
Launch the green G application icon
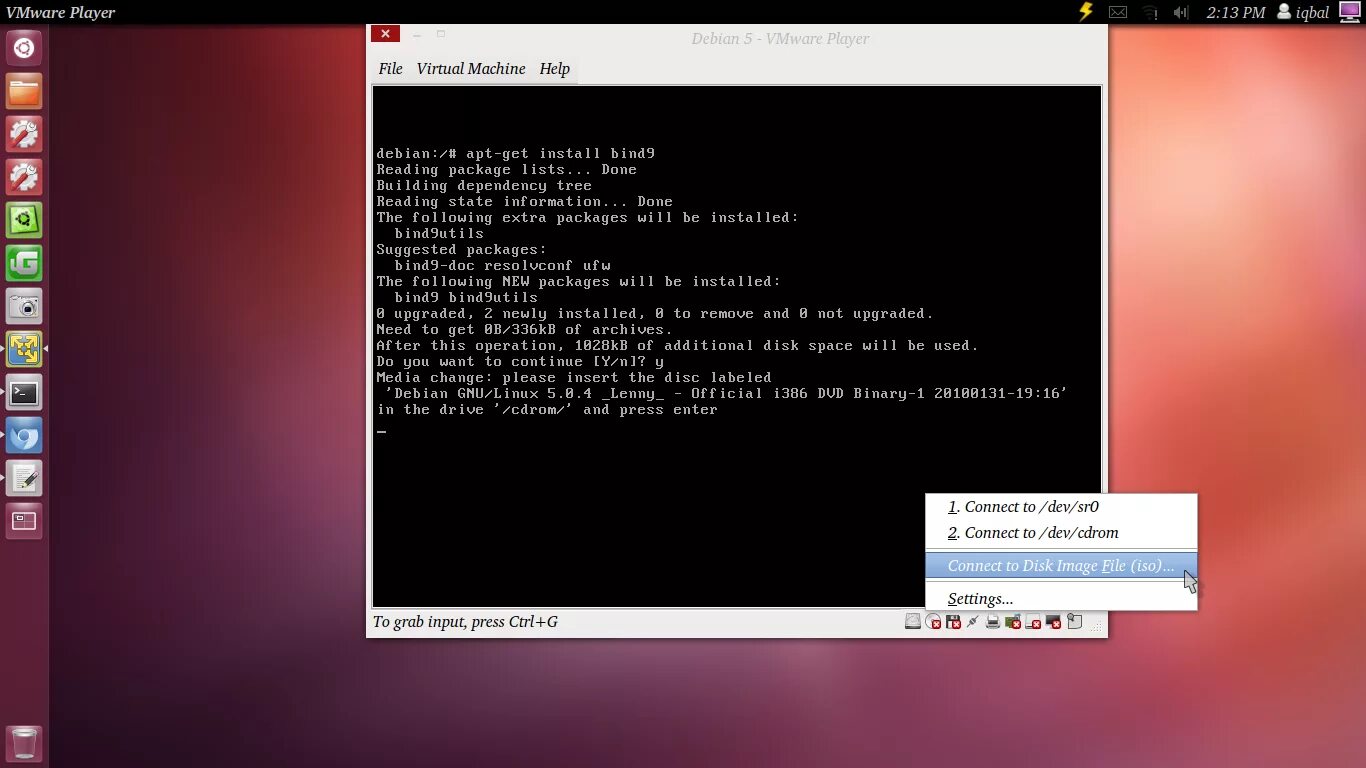point(24,263)
